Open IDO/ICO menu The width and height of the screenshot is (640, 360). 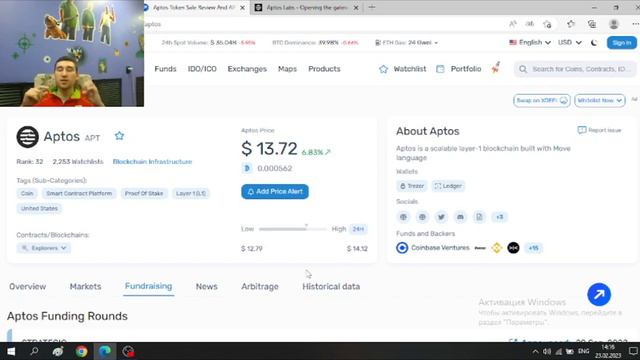pyautogui.click(x=202, y=69)
